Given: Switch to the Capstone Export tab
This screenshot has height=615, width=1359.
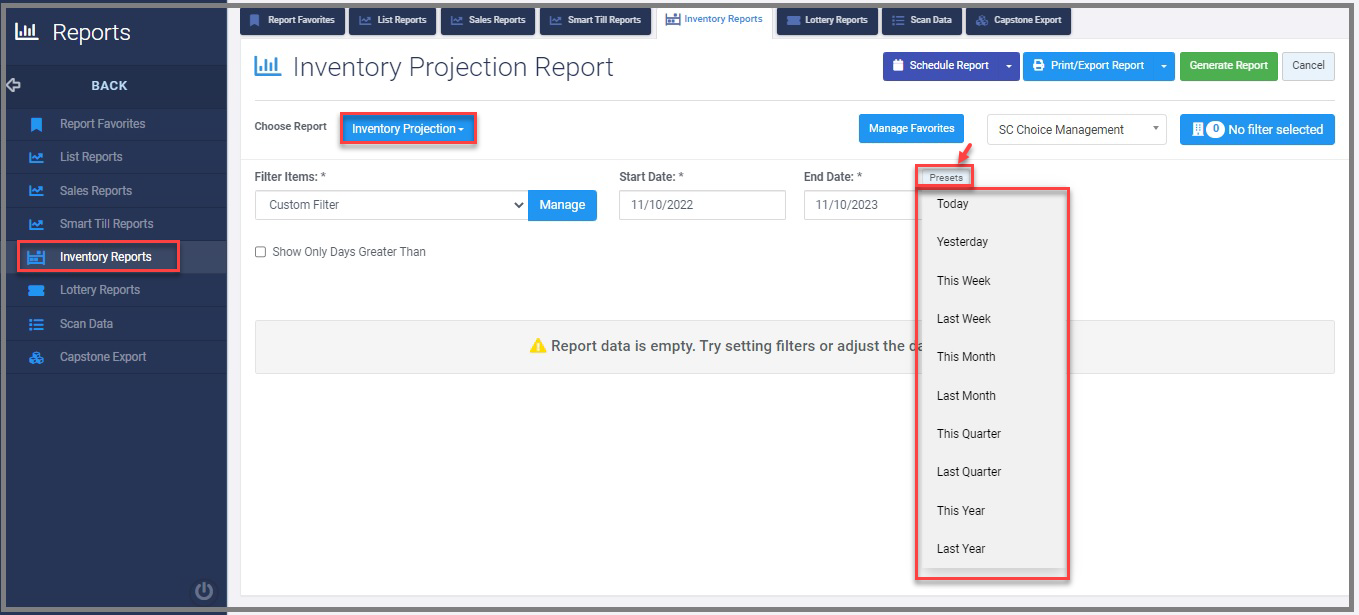Looking at the screenshot, I should [x=1019, y=20].
